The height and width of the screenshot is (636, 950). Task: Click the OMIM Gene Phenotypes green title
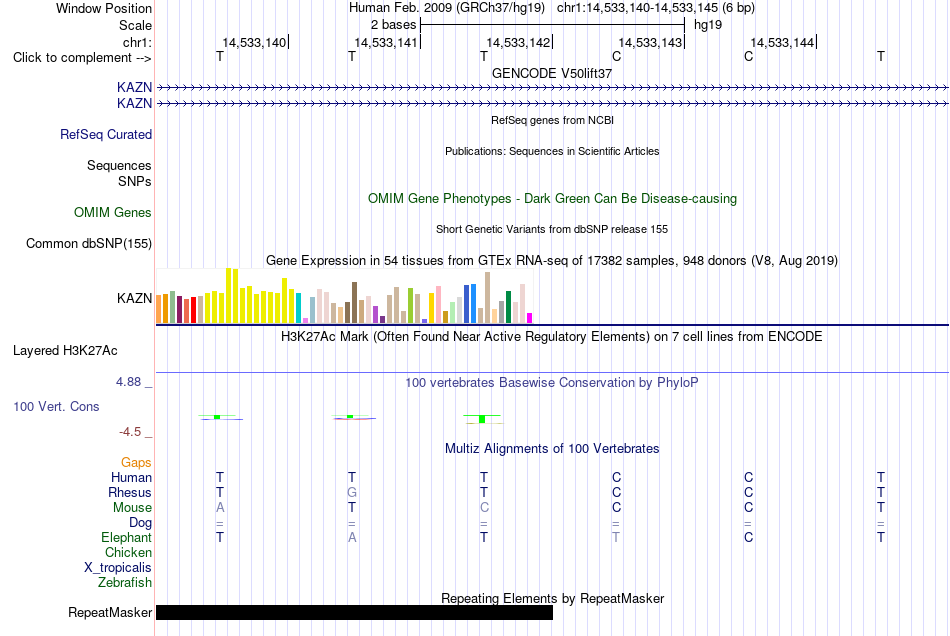click(x=553, y=199)
